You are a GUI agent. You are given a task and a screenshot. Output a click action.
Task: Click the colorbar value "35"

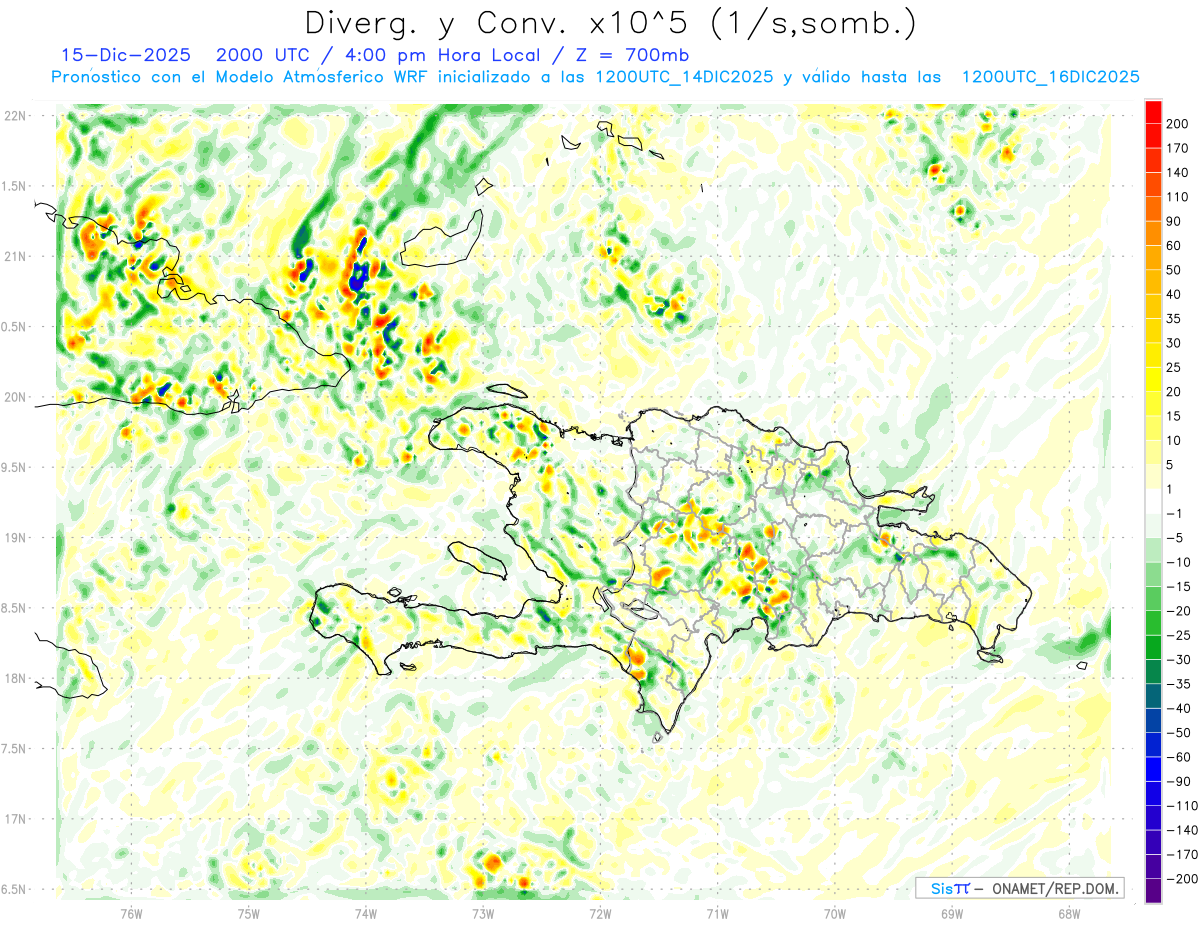[x=1173, y=319]
